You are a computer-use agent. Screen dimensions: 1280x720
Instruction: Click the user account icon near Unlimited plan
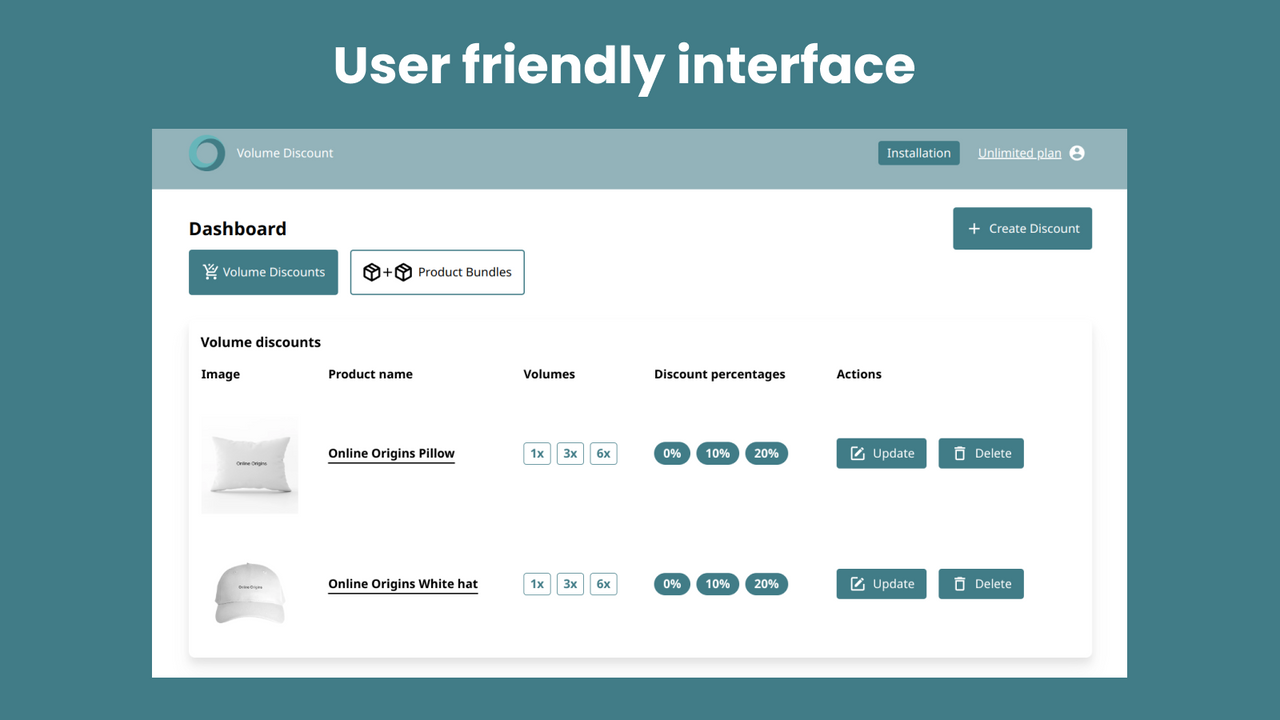[x=1076, y=152]
